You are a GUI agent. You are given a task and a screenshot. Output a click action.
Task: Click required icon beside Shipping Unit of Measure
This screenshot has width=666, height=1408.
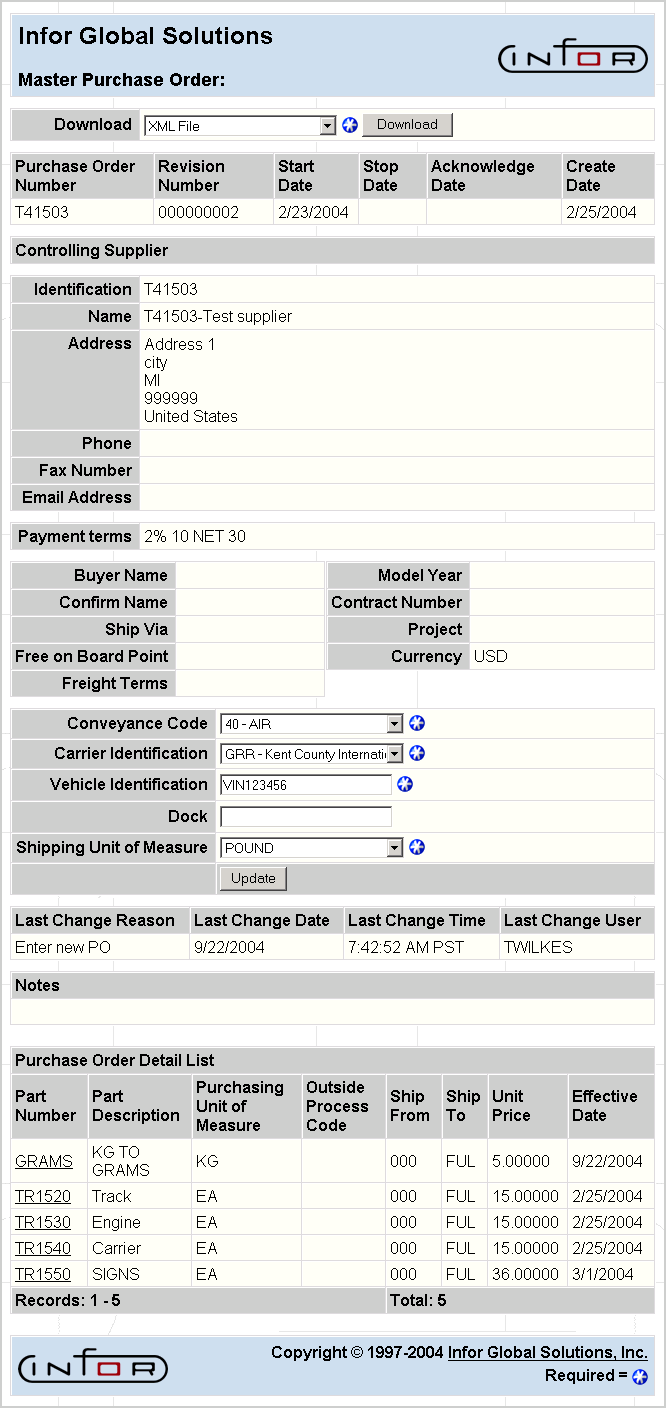pos(418,848)
